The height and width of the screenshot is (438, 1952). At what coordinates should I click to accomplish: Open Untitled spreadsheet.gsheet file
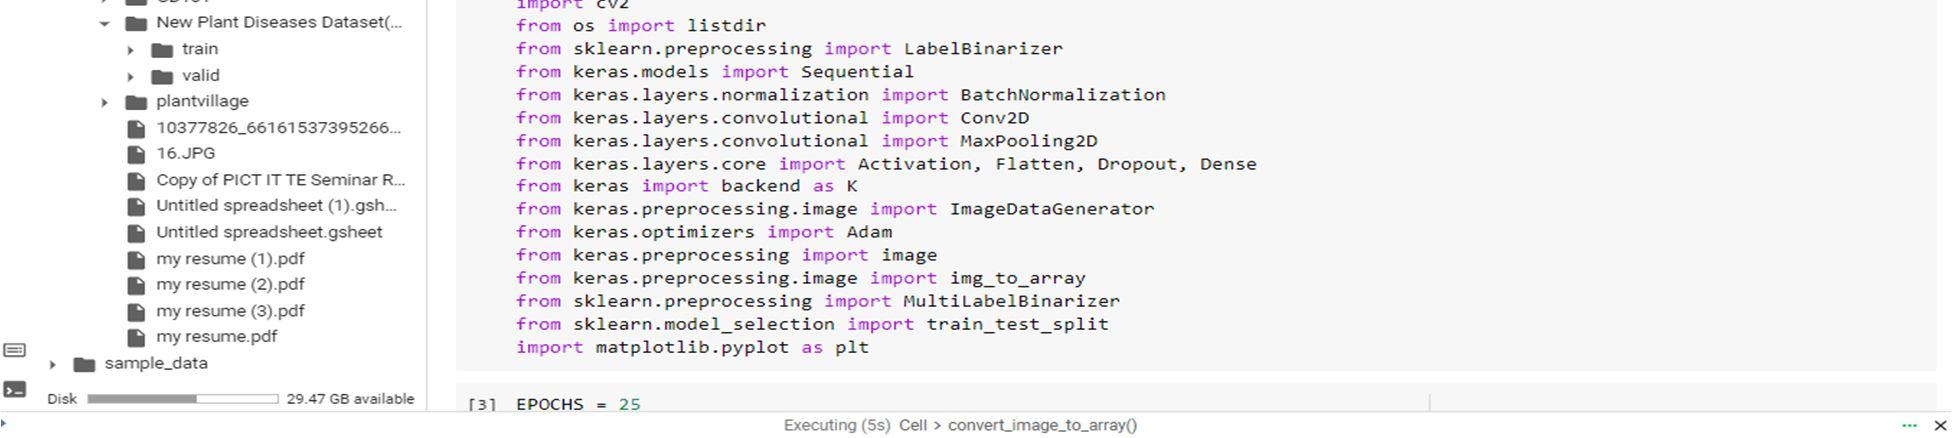click(269, 232)
